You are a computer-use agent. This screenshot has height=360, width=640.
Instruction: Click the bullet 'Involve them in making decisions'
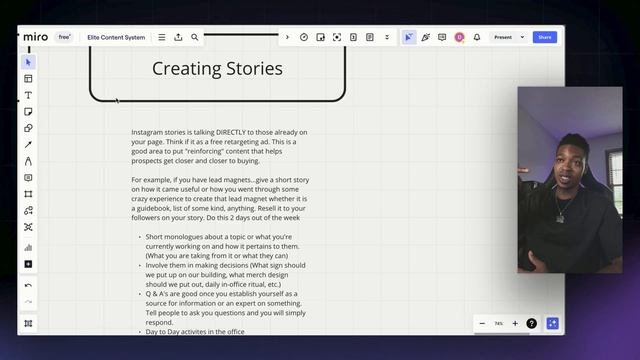[x=225, y=275]
